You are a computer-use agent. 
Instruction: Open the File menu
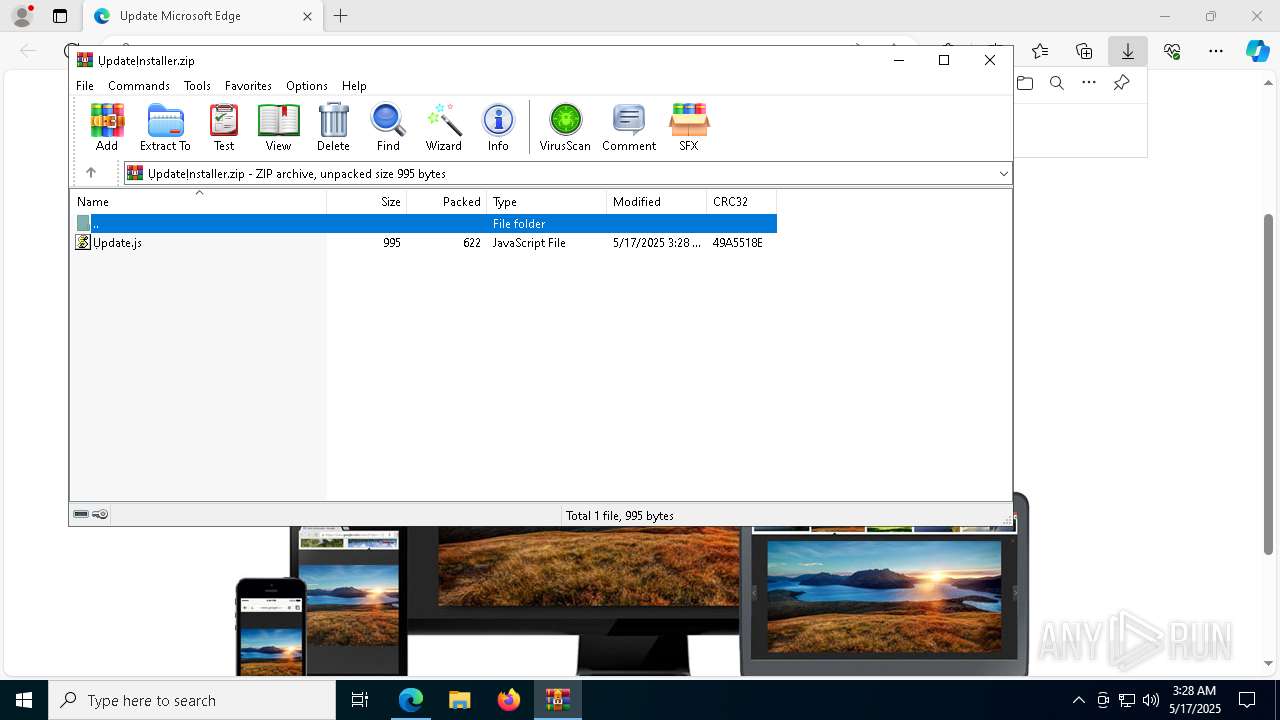pos(85,86)
